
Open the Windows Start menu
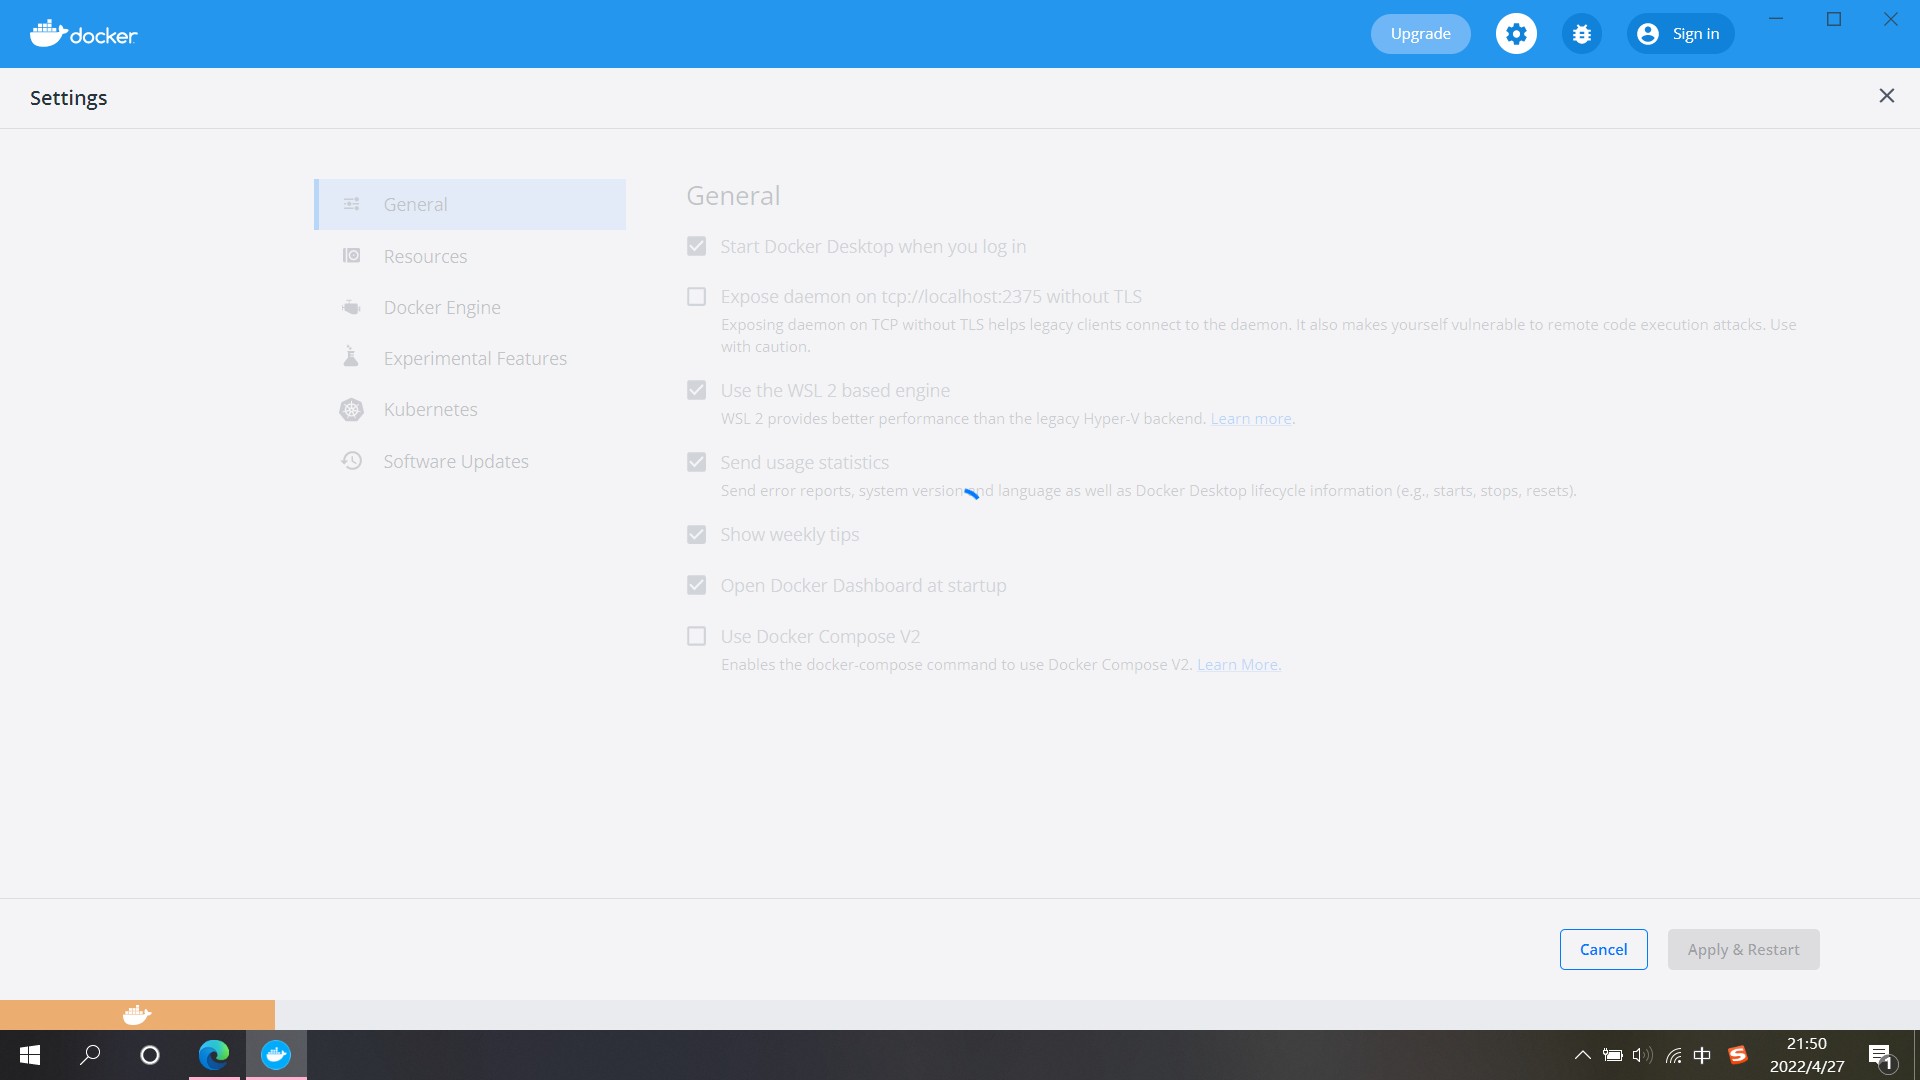30,1055
